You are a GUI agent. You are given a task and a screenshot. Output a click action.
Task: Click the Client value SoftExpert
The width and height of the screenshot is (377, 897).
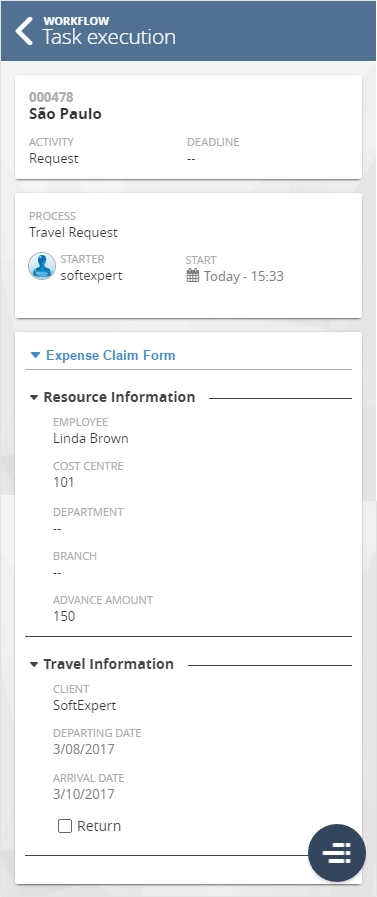(x=85, y=705)
